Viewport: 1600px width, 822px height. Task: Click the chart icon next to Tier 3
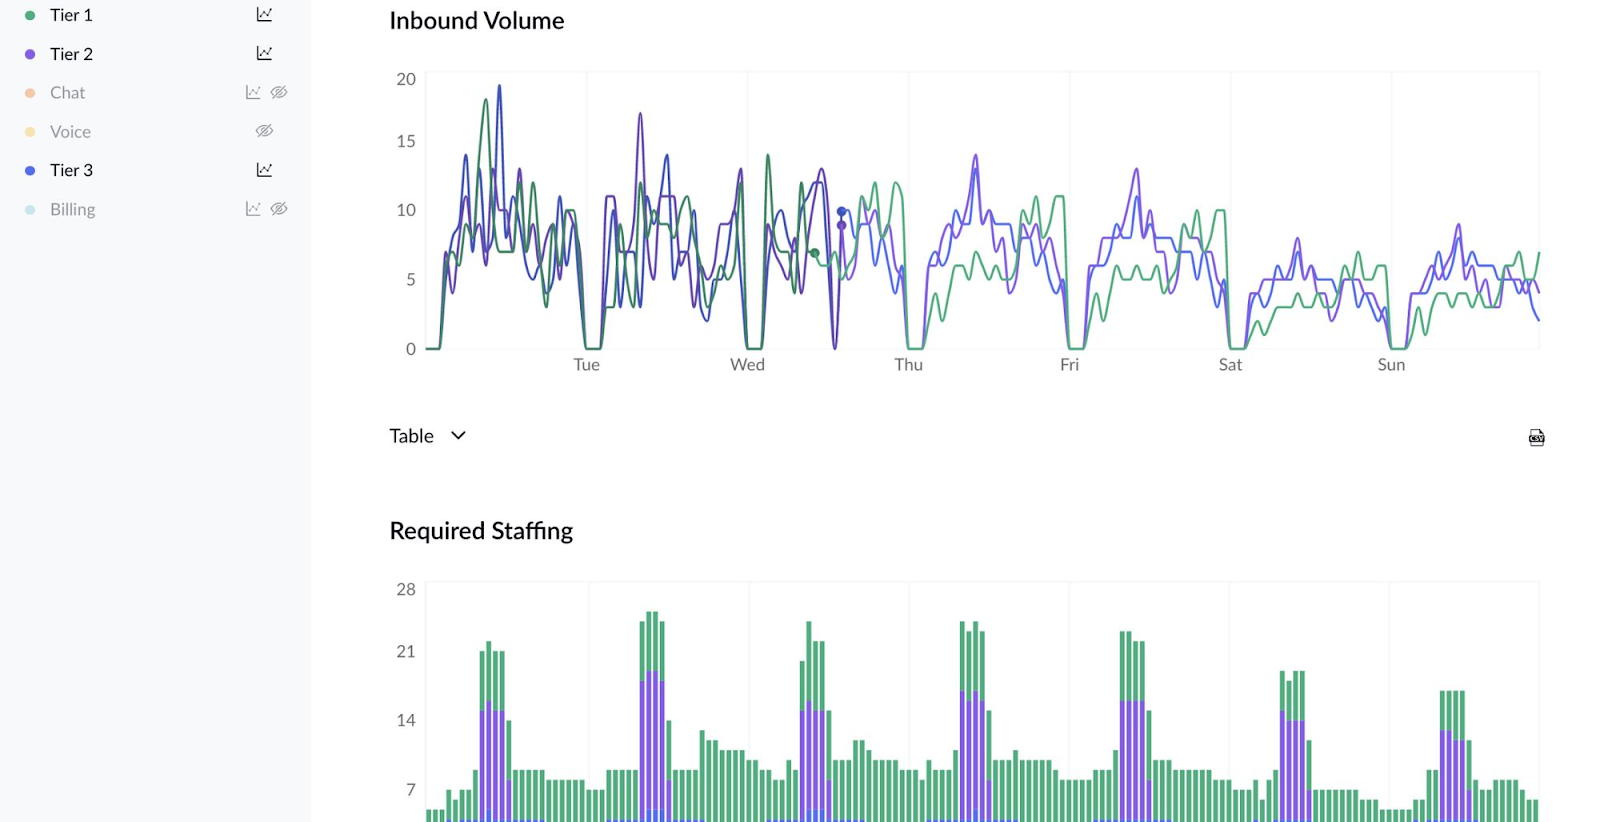(264, 170)
